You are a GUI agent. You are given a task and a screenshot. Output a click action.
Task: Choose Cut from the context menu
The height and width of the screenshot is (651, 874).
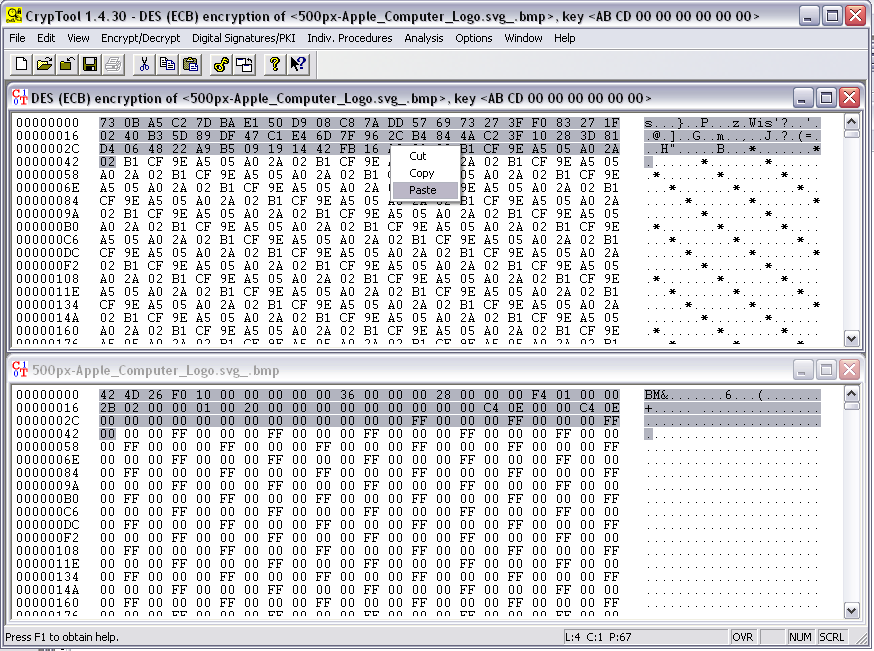coord(425,156)
